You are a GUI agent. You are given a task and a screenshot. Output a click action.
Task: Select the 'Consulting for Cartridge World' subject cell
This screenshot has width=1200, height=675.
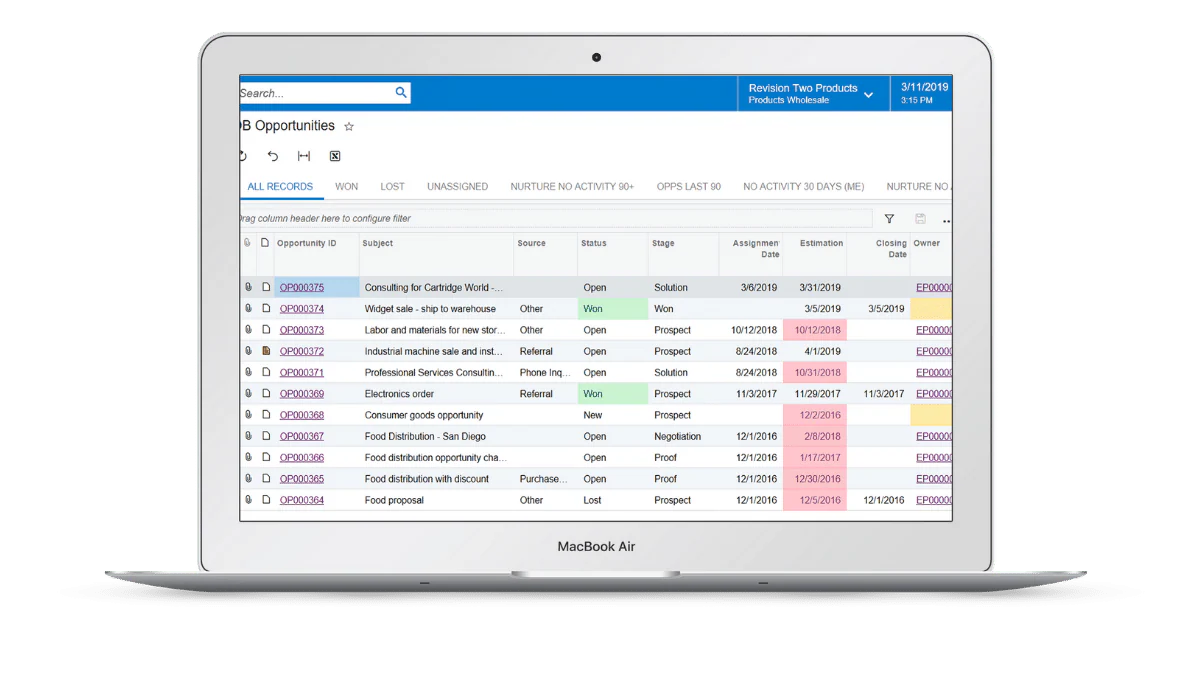tap(434, 288)
